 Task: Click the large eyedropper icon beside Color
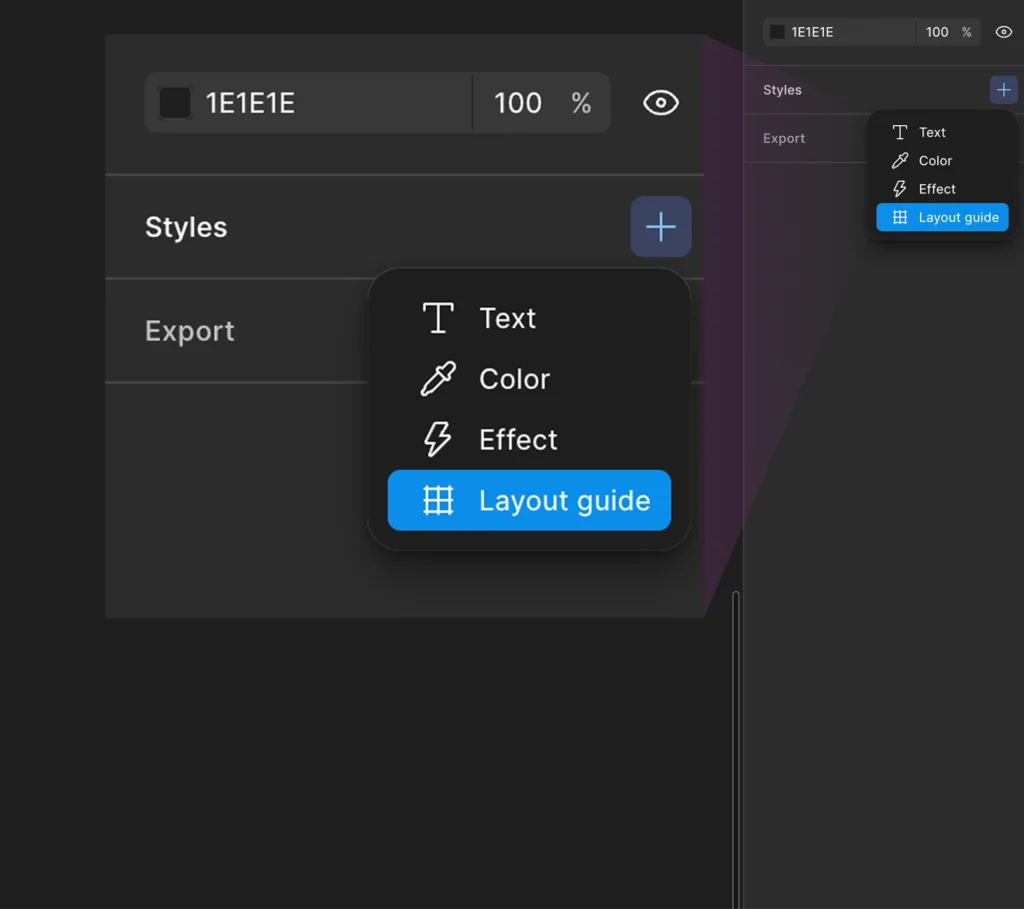pos(438,379)
